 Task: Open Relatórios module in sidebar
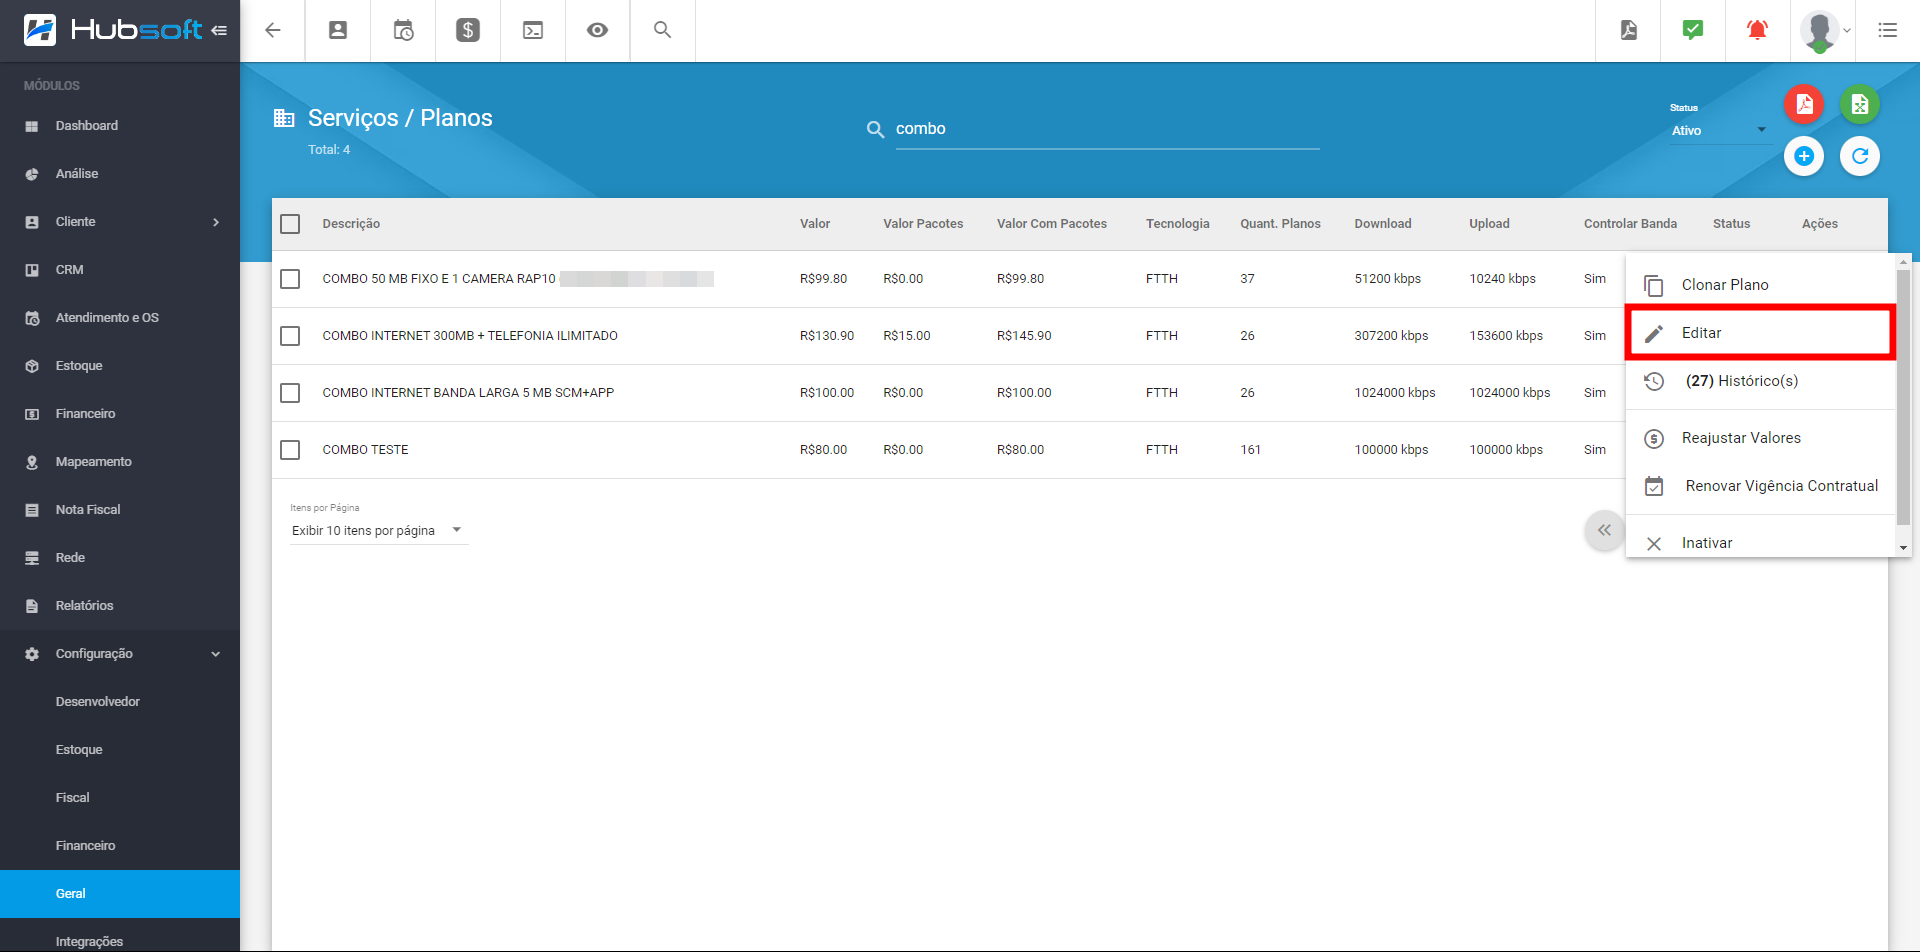[x=120, y=606]
